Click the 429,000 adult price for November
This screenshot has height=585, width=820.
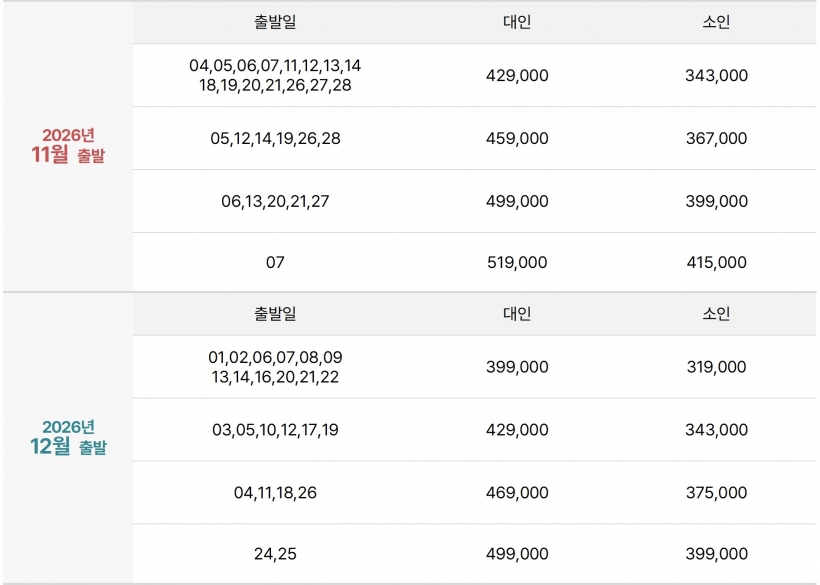[x=517, y=75]
